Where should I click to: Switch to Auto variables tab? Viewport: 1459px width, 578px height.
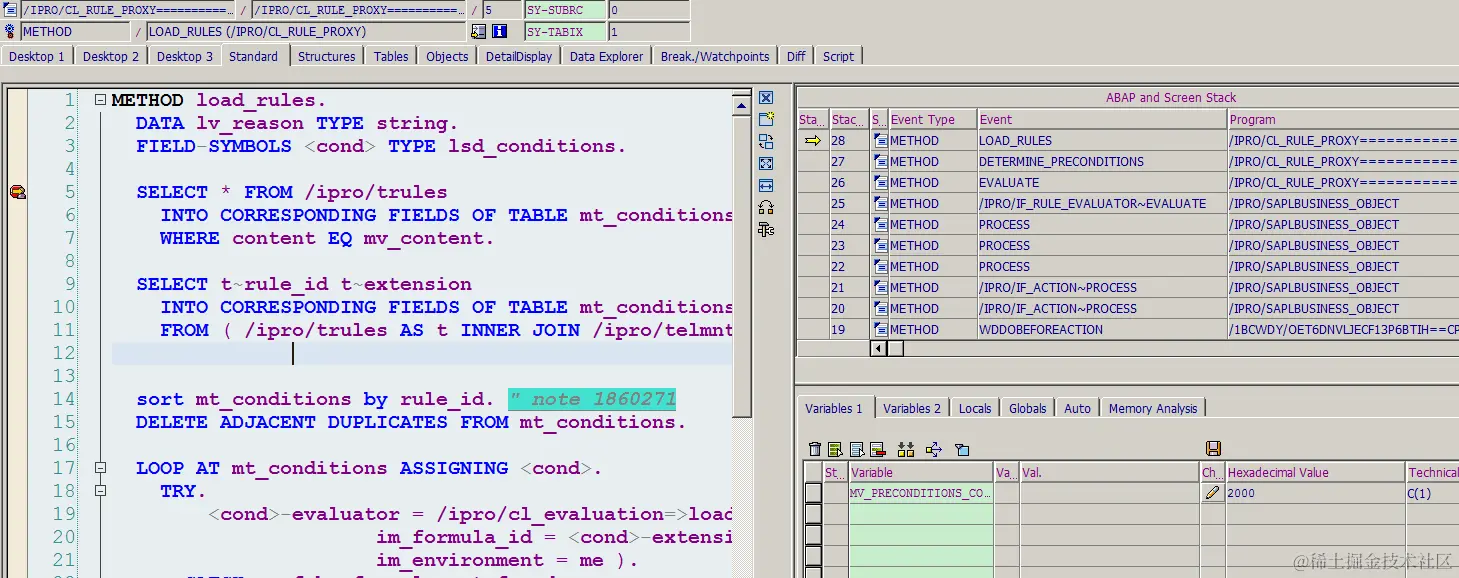click(x=1077, y=408)
